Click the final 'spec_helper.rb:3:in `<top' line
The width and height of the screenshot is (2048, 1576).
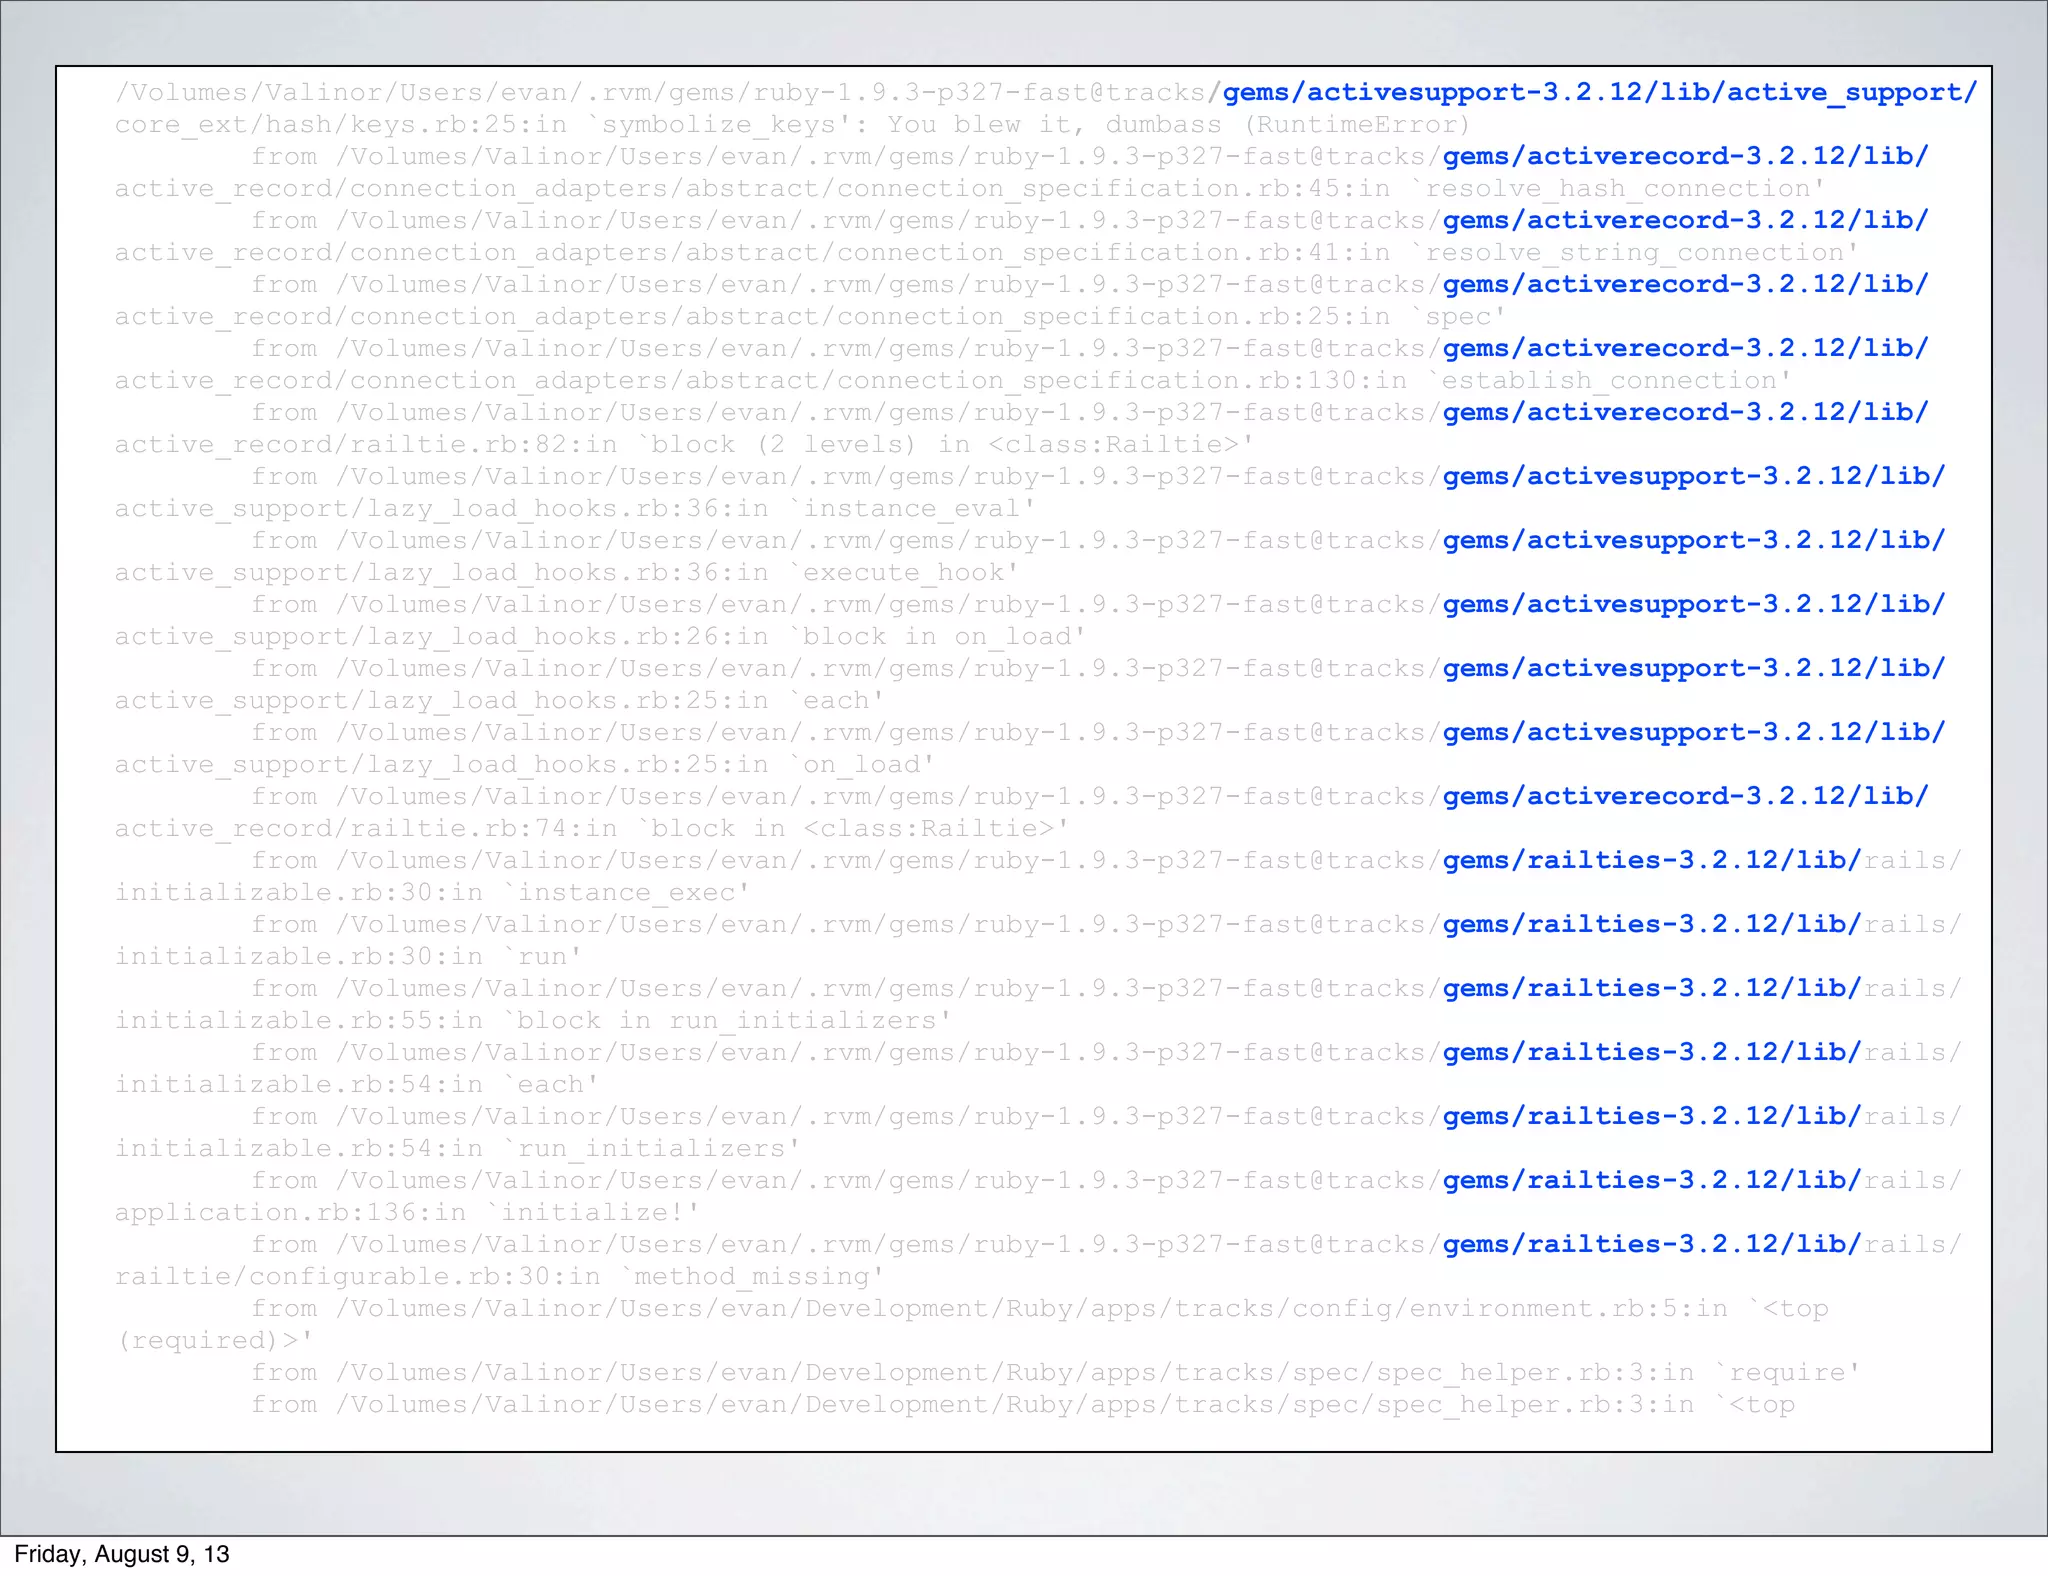coord(1023,1404)
